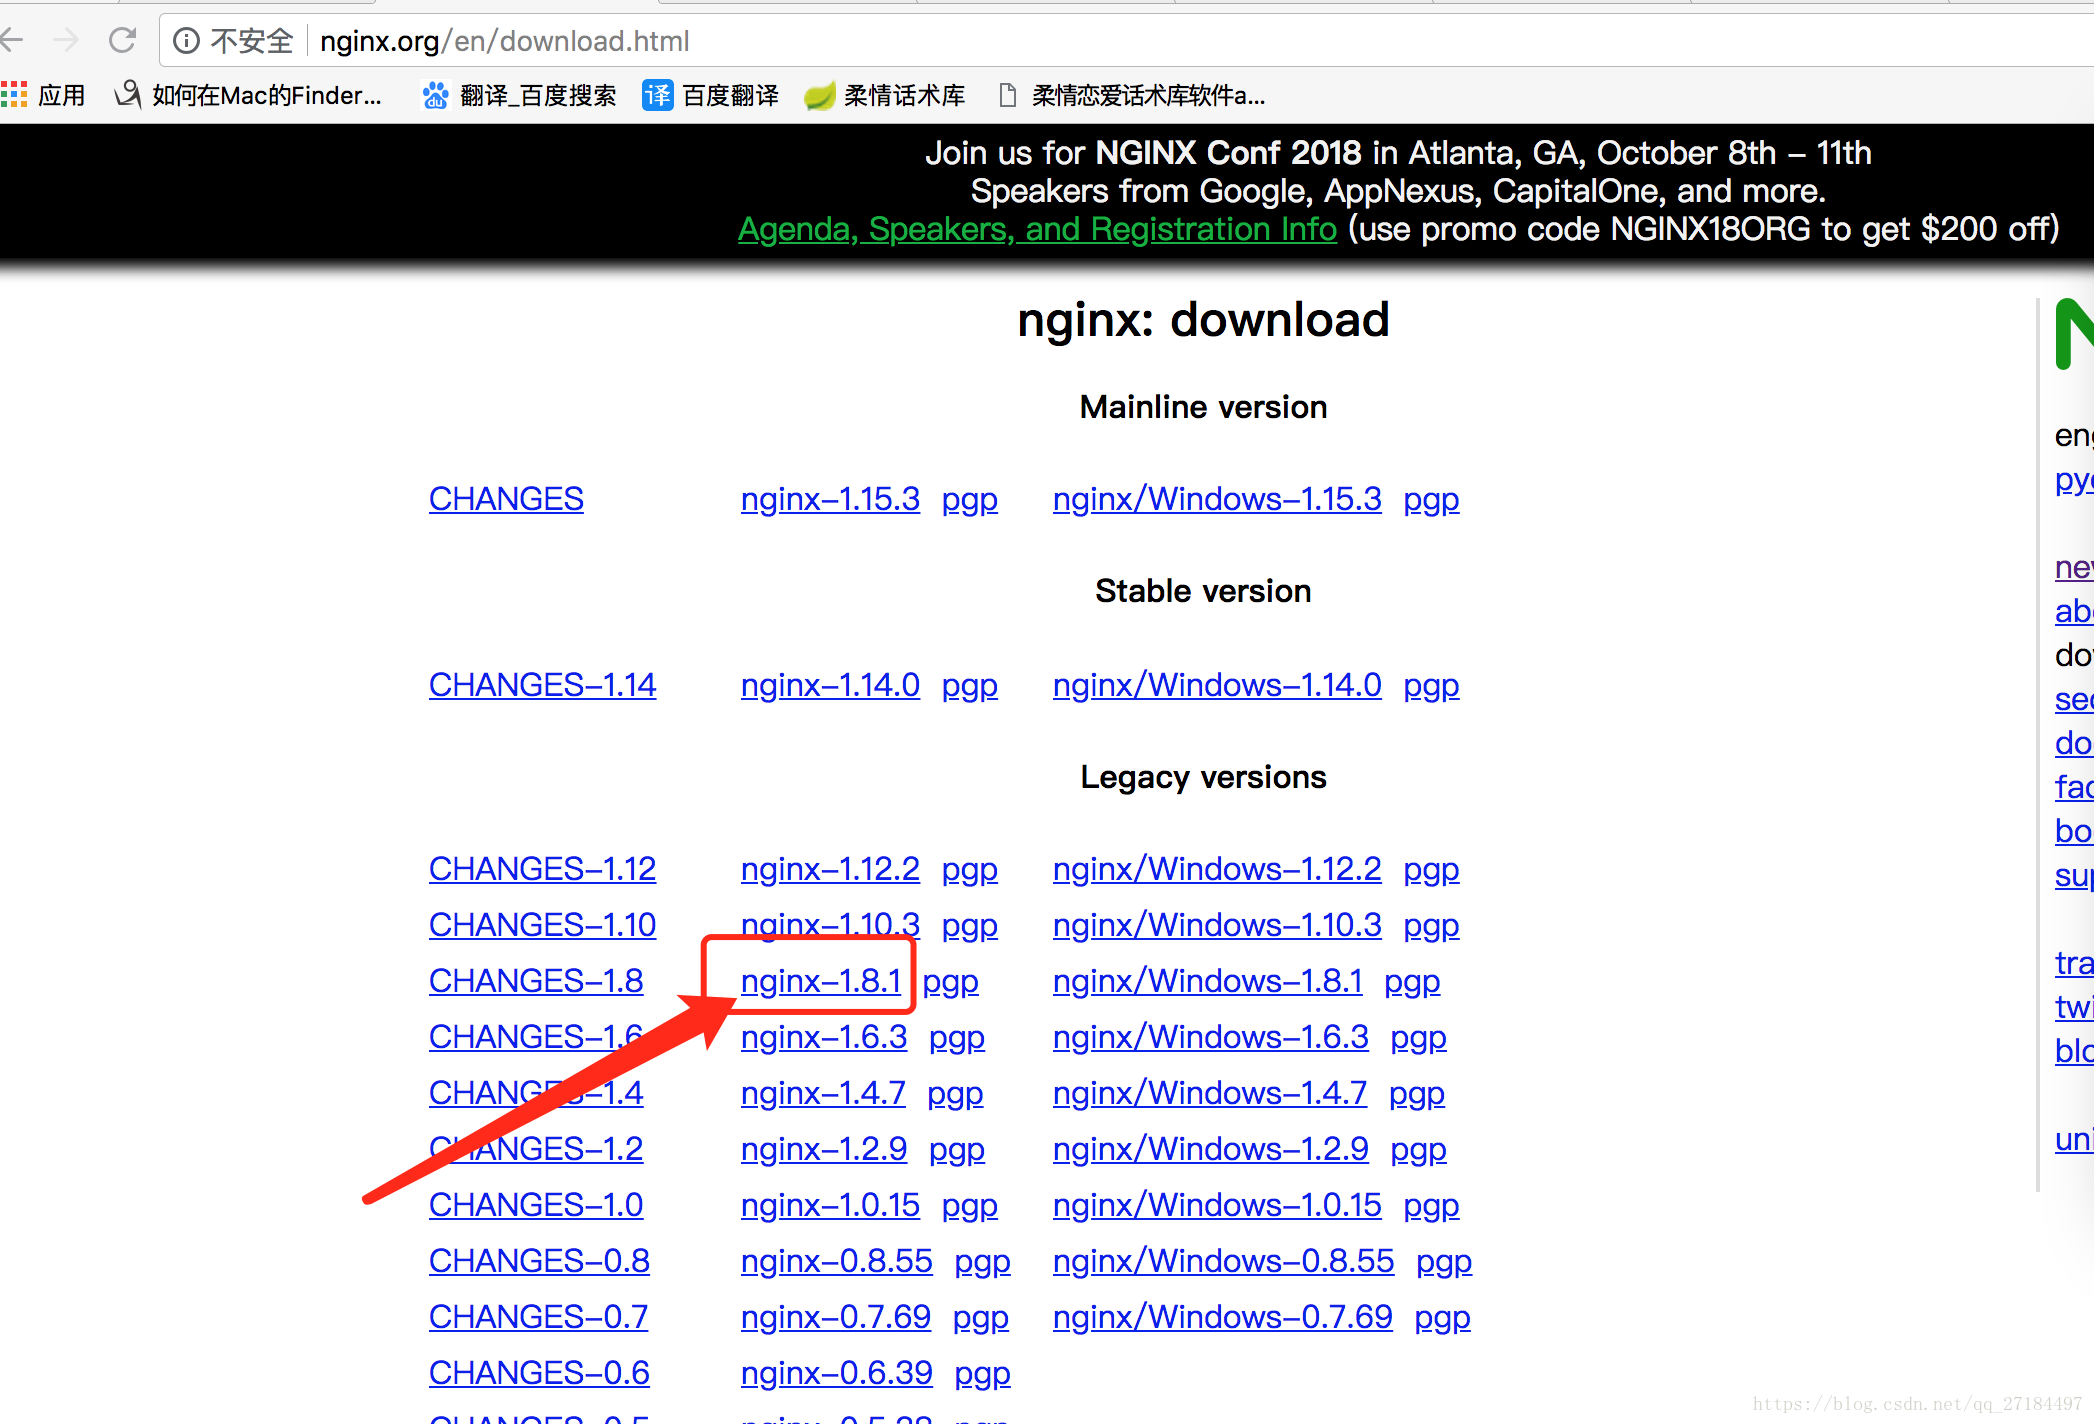Open pgp signature for nginx-1.14.0
This screenshot has height=1424, width=2094.
pos(970,686)
